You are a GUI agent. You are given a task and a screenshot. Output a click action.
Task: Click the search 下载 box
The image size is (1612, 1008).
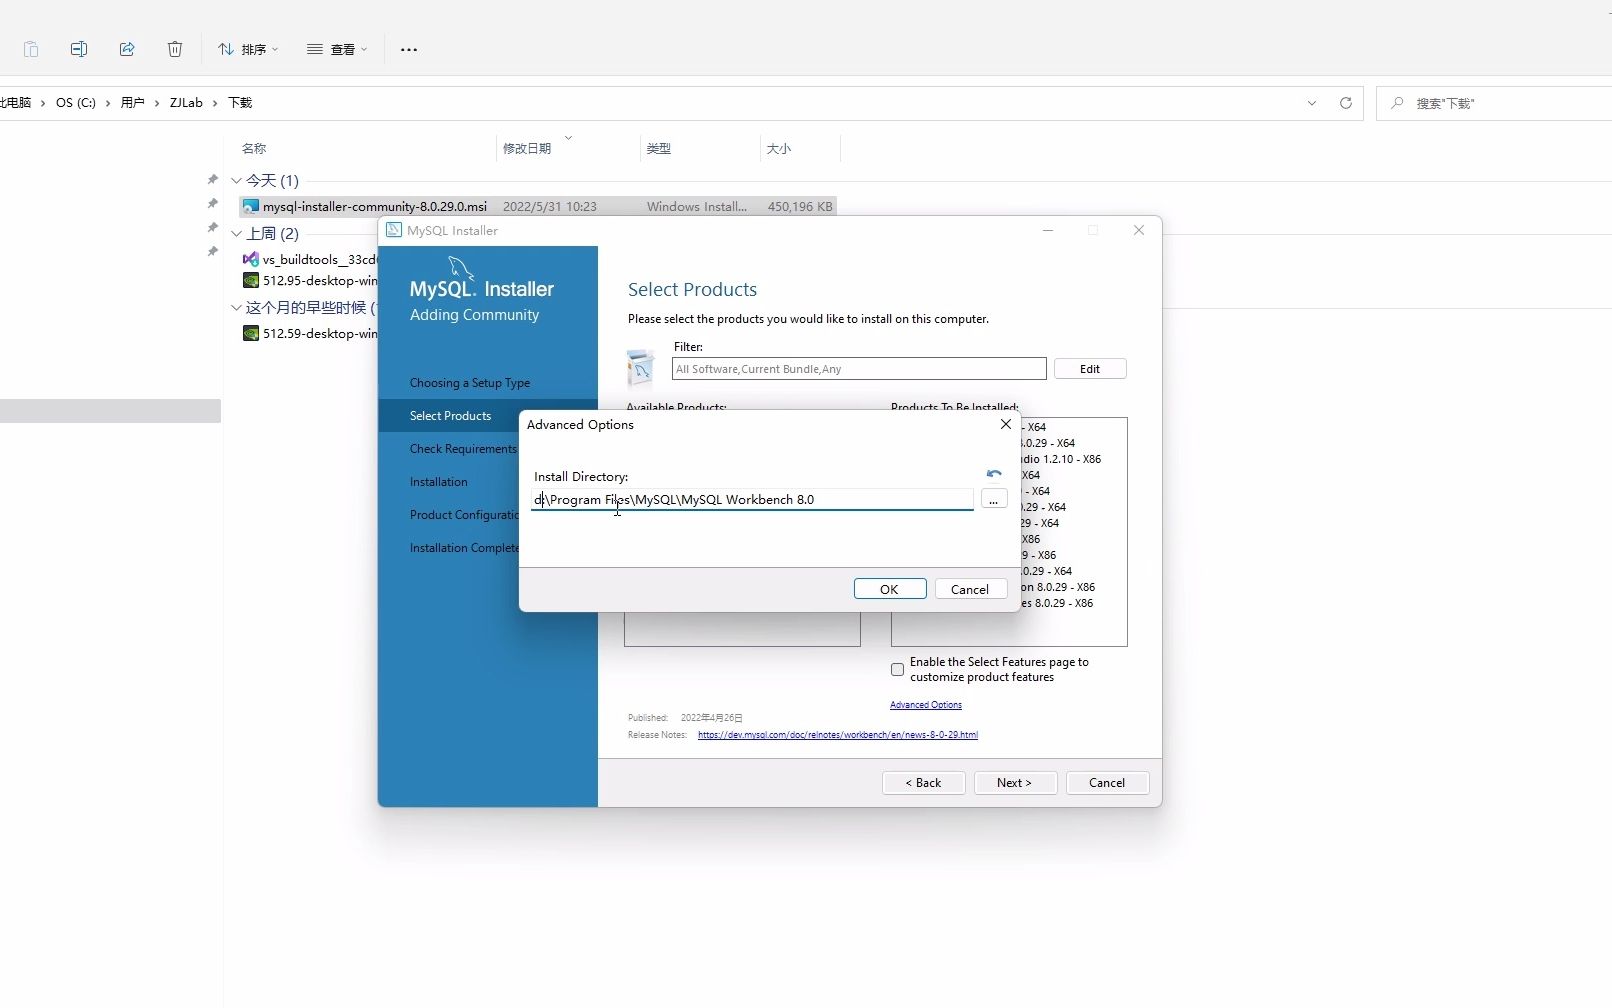coord(1494,103)
